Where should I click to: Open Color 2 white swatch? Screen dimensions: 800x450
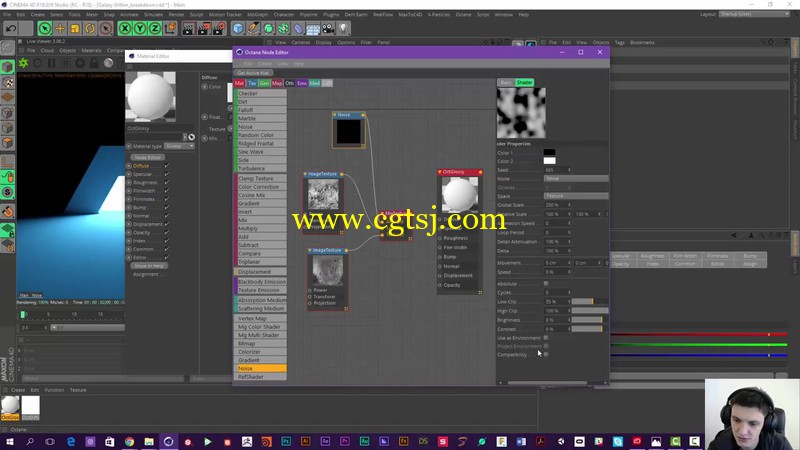pos(549,161)
